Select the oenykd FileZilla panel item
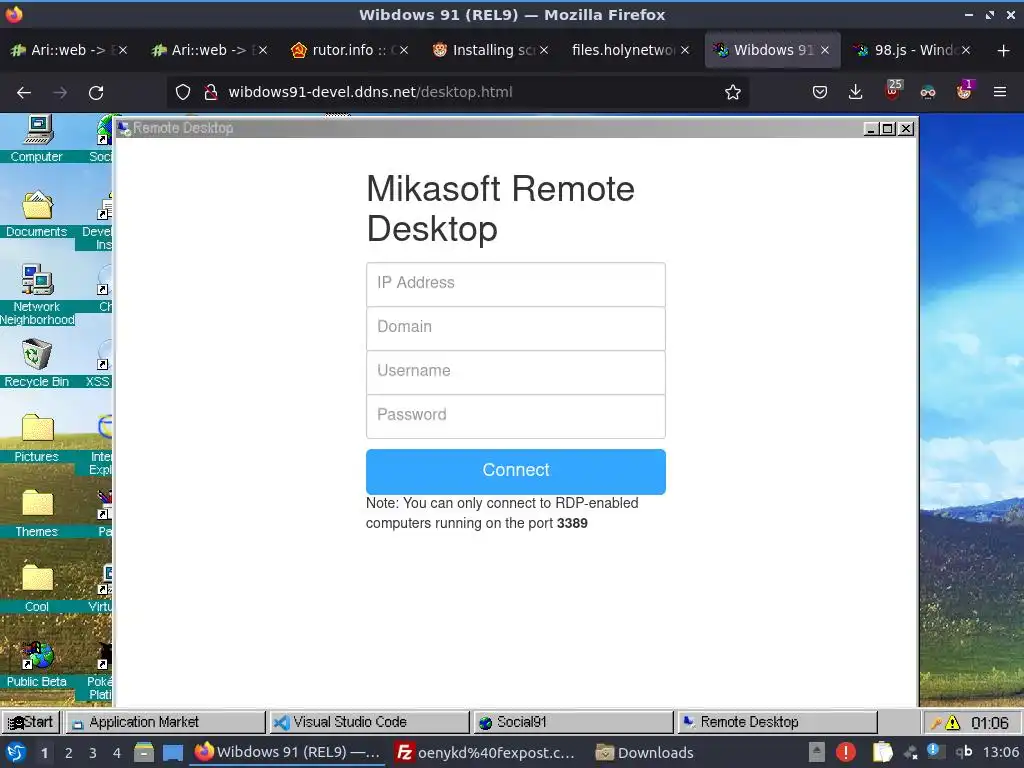1024x768 pixels. [x=487, y=753]
